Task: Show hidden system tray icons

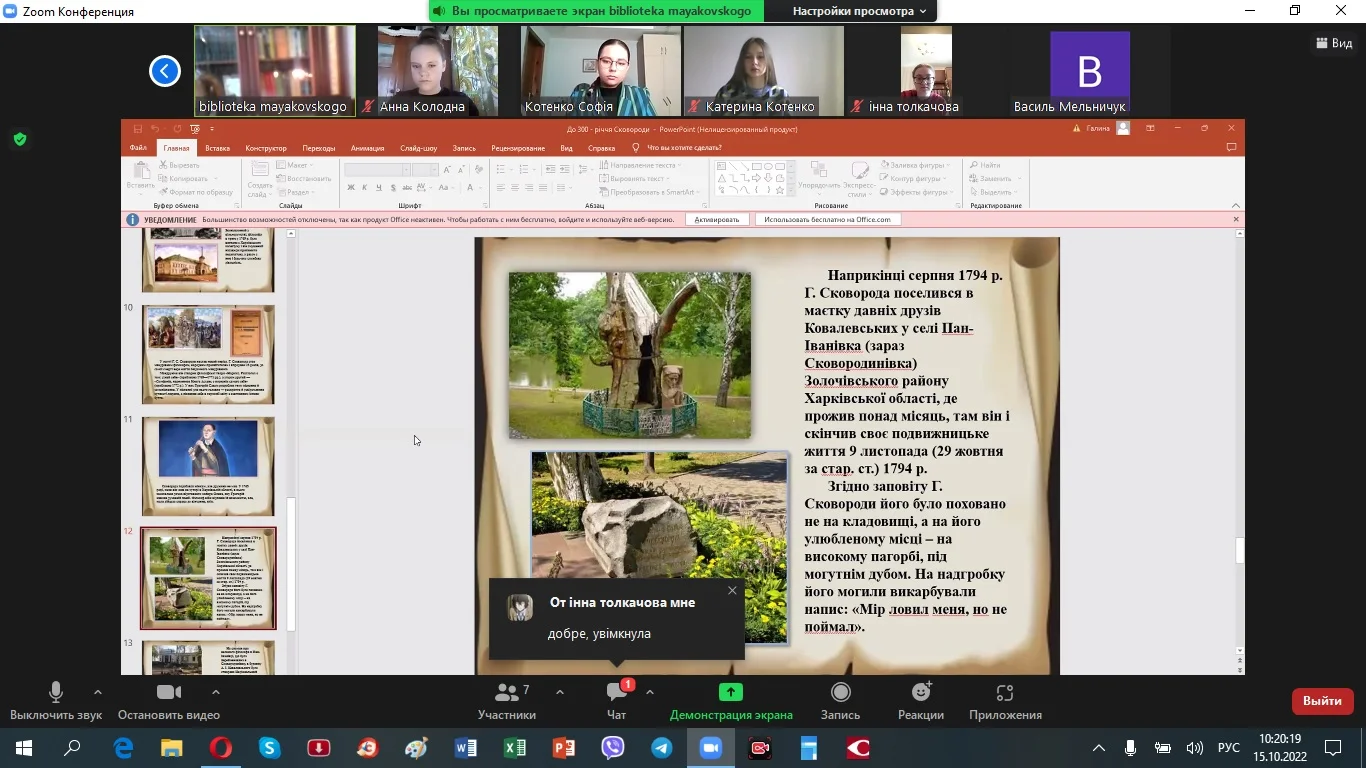Action: tap(1099, 747)
